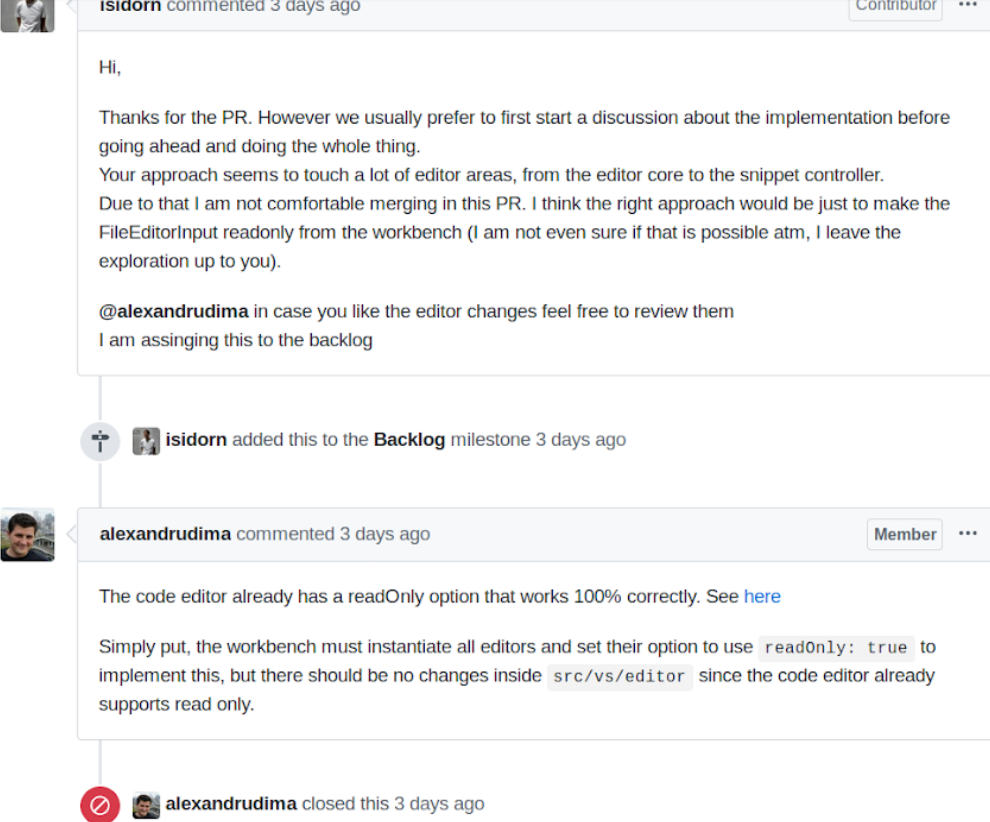Click alexandrudima's small avatar in closed event

(x=146, y=806)
